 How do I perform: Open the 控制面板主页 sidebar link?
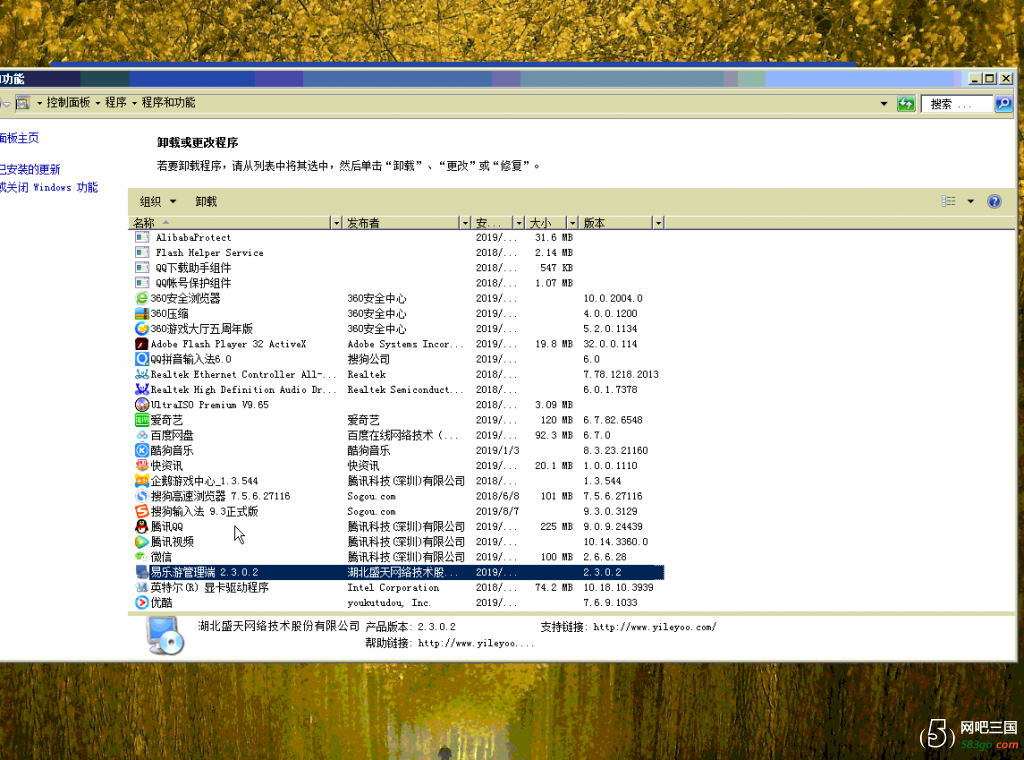19,138
